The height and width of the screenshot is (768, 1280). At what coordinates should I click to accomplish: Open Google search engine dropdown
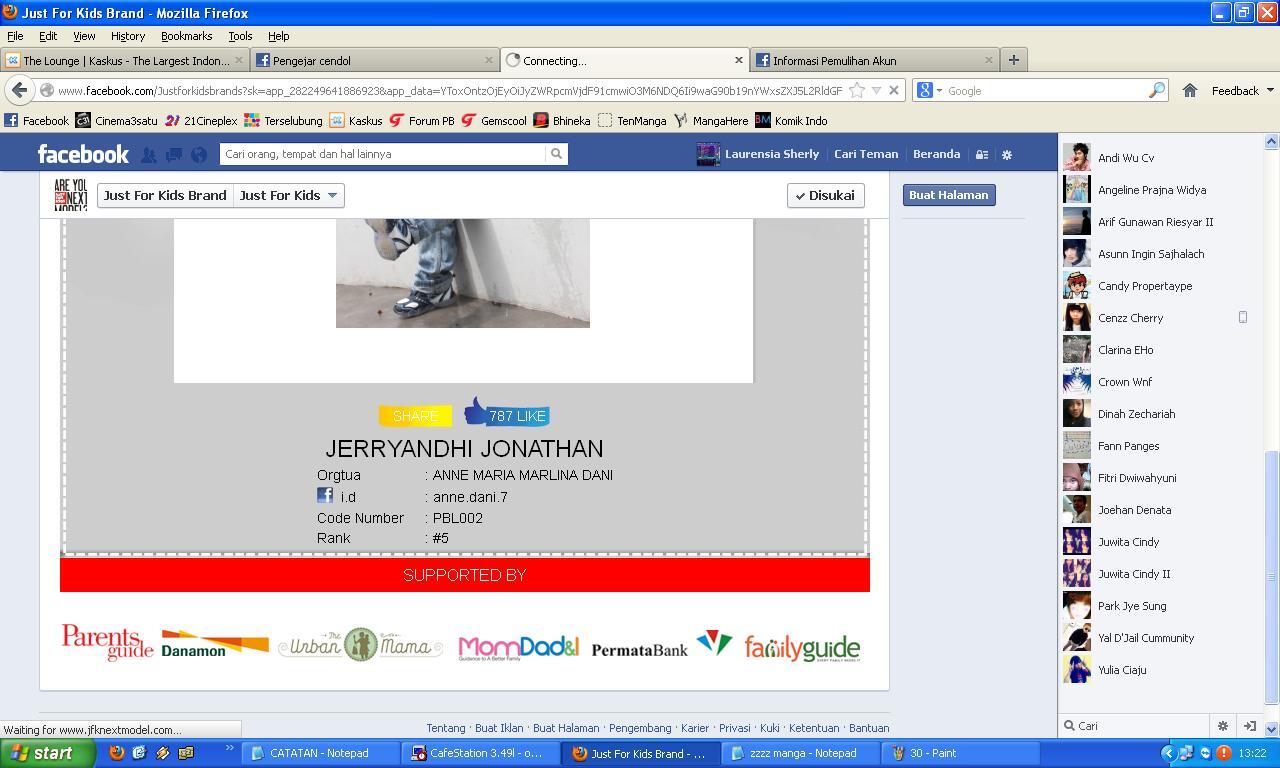929,90
